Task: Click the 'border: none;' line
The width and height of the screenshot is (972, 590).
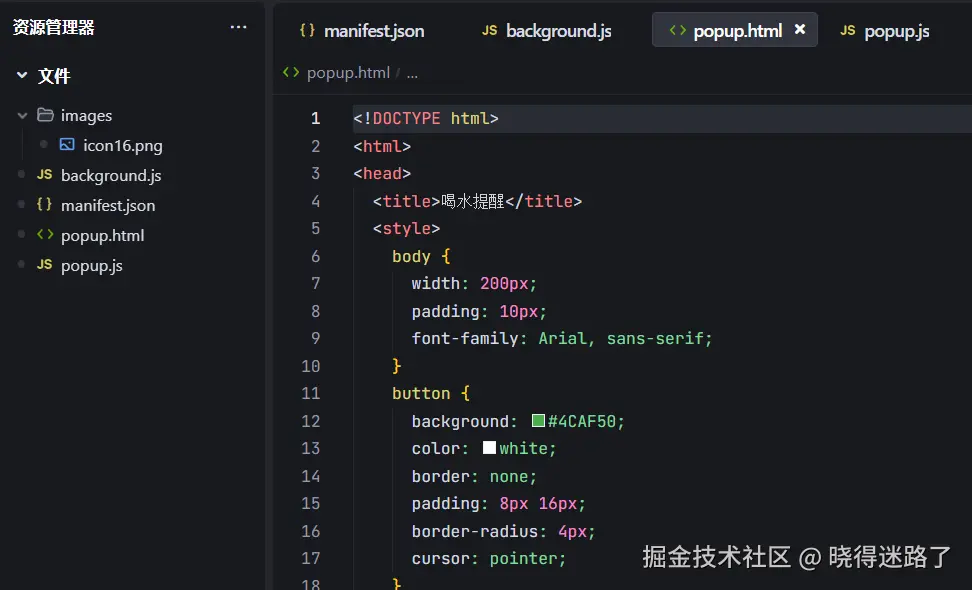Action: (474, 476)
